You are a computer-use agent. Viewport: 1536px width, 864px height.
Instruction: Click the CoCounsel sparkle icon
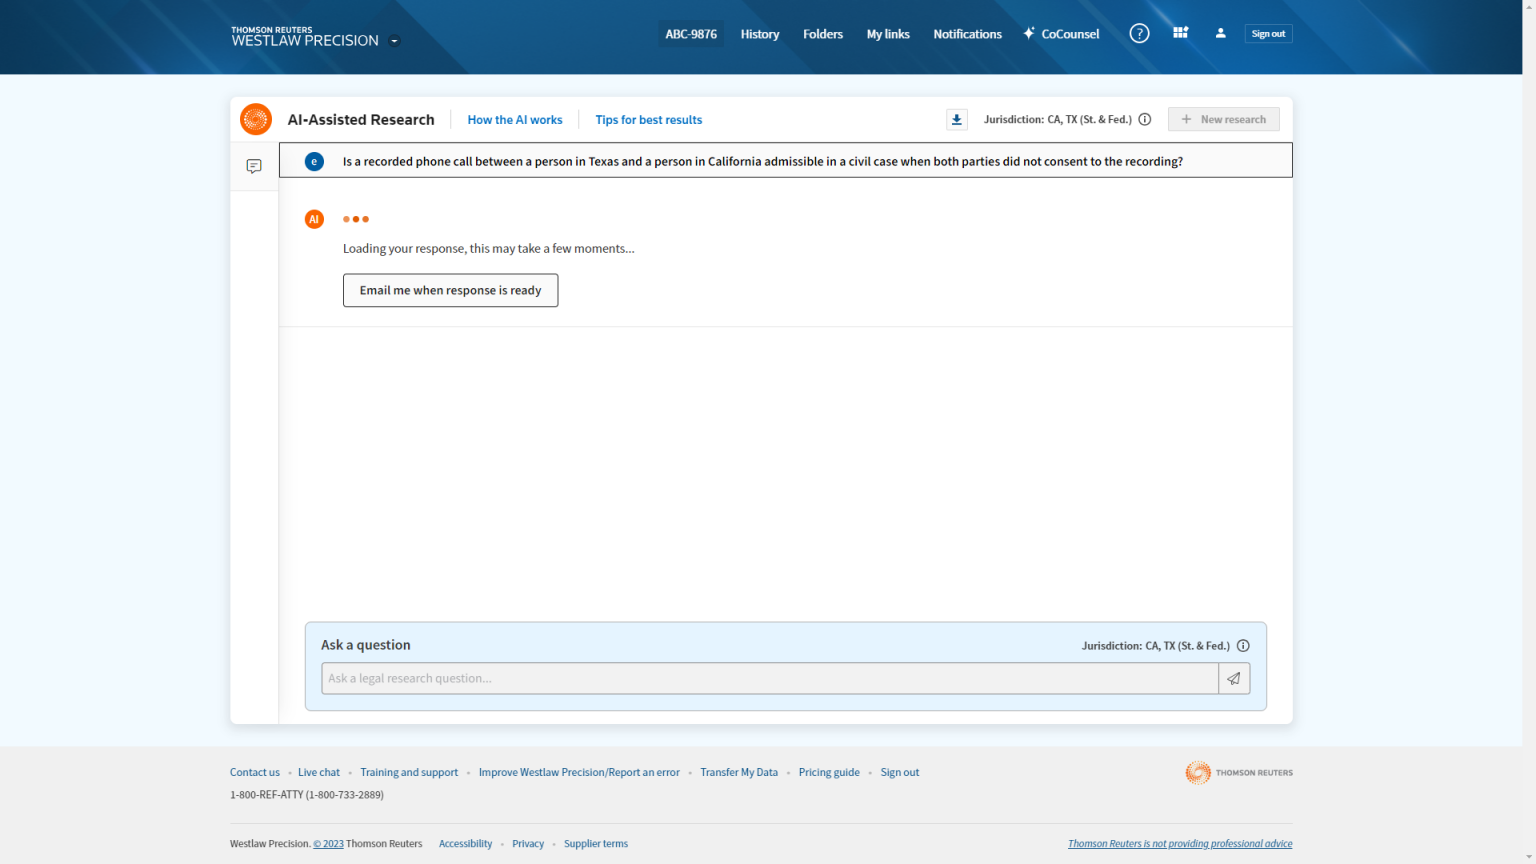1028,33
